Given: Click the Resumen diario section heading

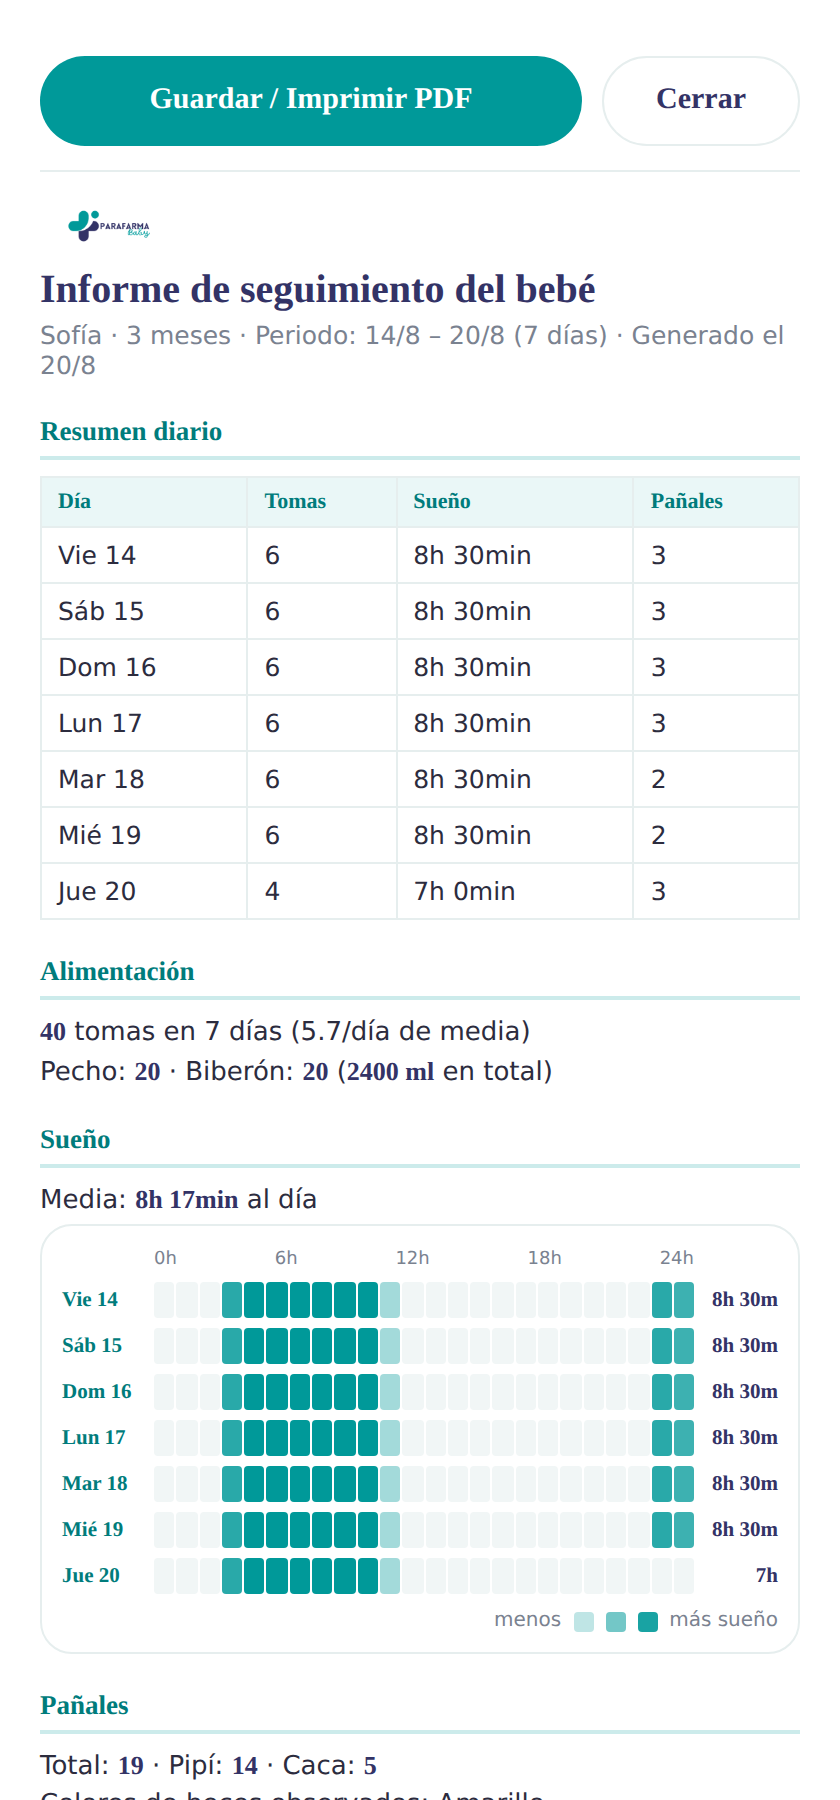Looking at the screenshot, I should coord(131,432).
